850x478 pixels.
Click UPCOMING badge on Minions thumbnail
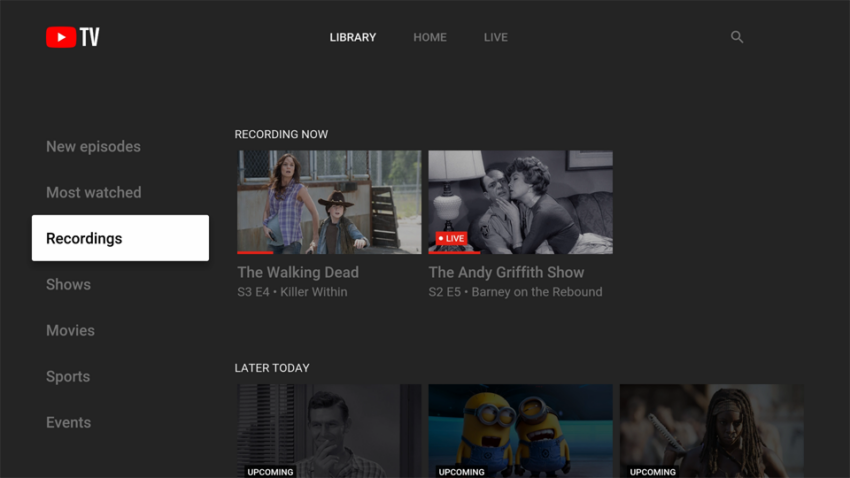point(461,472)
